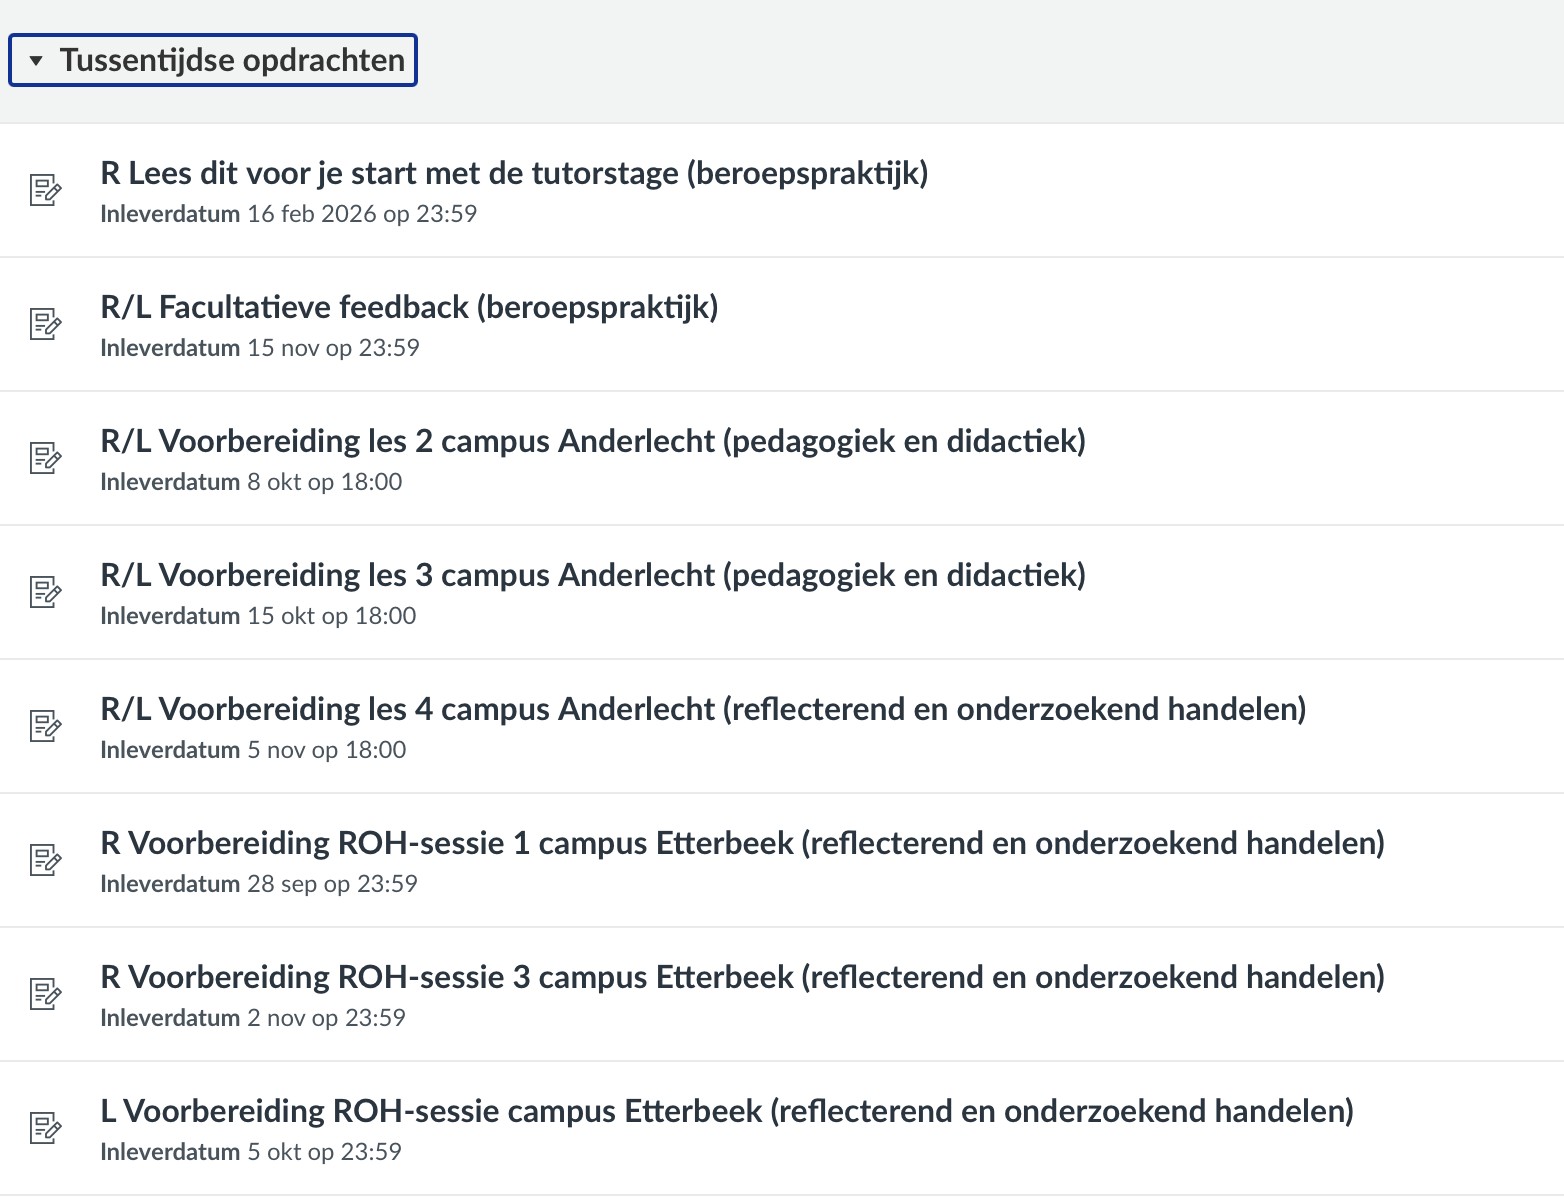This screenshot has width=1564, height=1200.
Task: Open R Lees dit voor je start met de tutorstage
Action: click(x=514, y=173)
